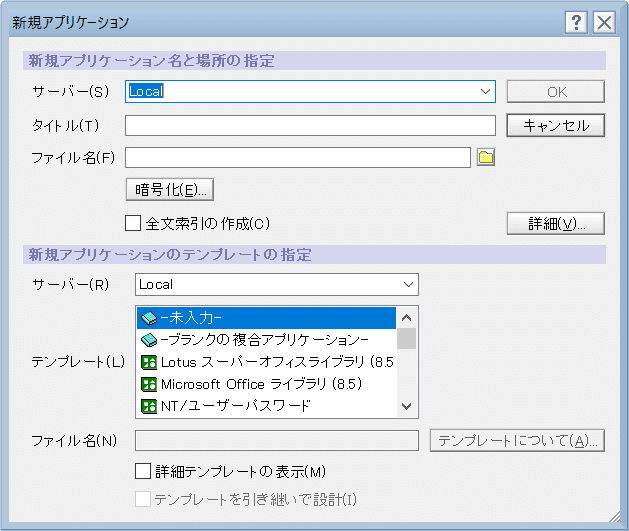The height and width of the screenshot is (531, 629).
Task: Select NT/ユーザーパスワード template
Action: (x=266, y=406)
